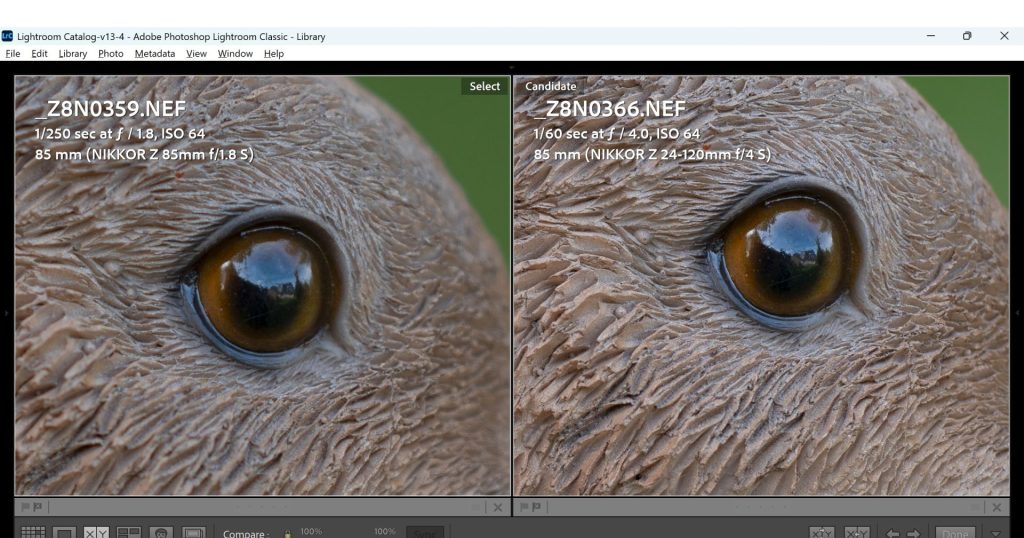Click the Candidate label badge
This screenshot has width=1024, height=538.
pos(551,86)
